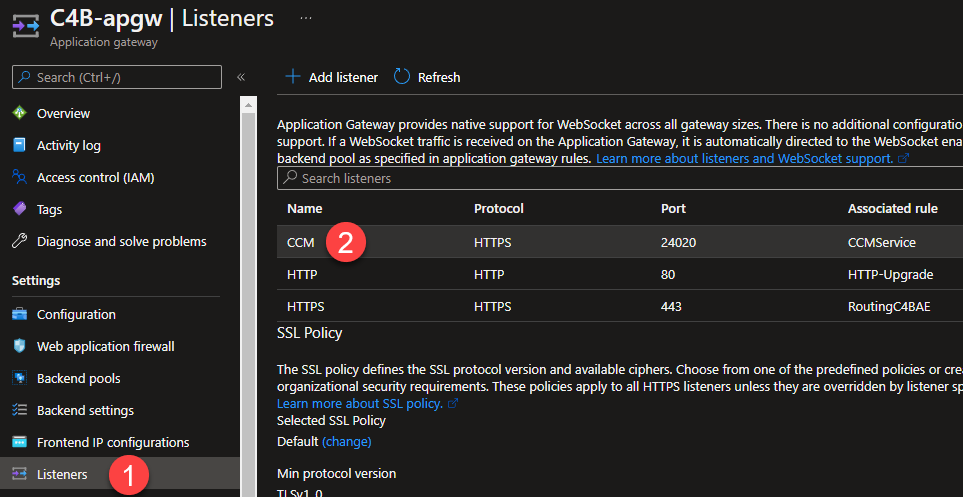Open Learn more about listeners and WebSocket link
The height and width of the screenshot is (497, 963).
tap(744, 158)
